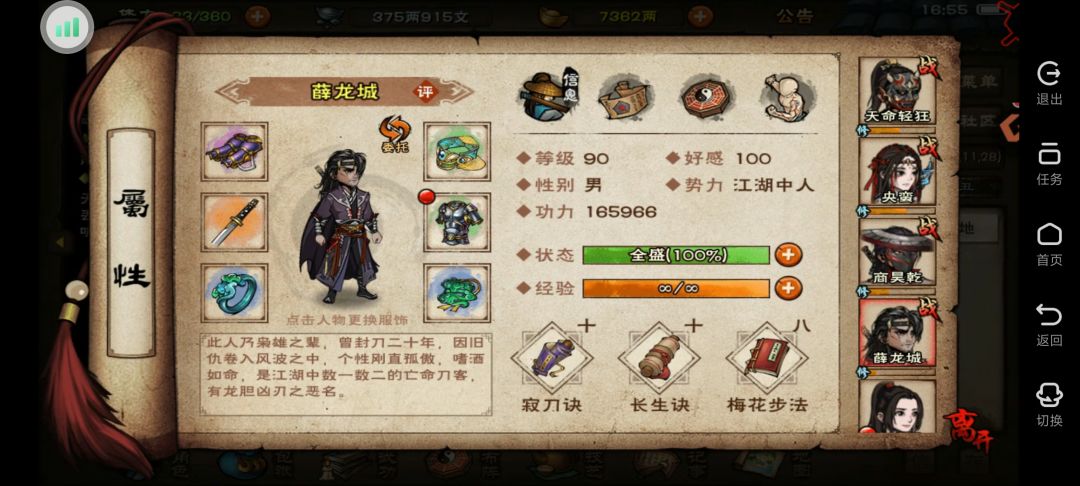This screenshot has width=1080, height=486.
Task: Click the plus button beside 状态 bar
Action: point(789,255)
